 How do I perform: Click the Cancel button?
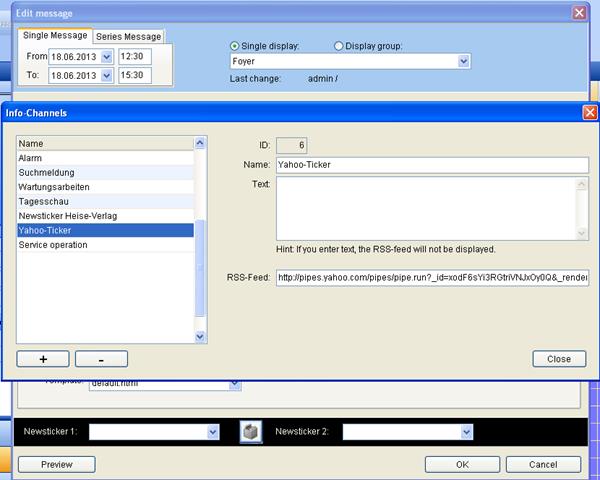coord(543,464)
